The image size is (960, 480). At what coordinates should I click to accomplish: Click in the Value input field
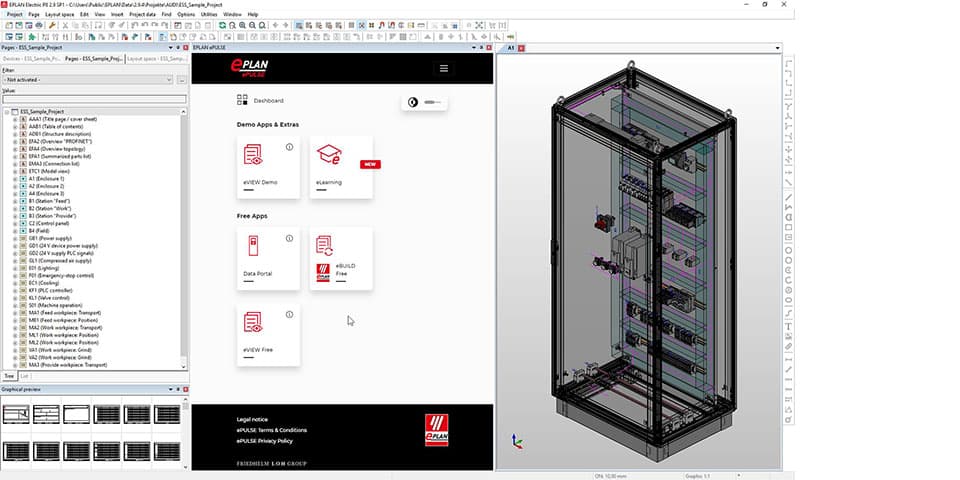point(93,99)
